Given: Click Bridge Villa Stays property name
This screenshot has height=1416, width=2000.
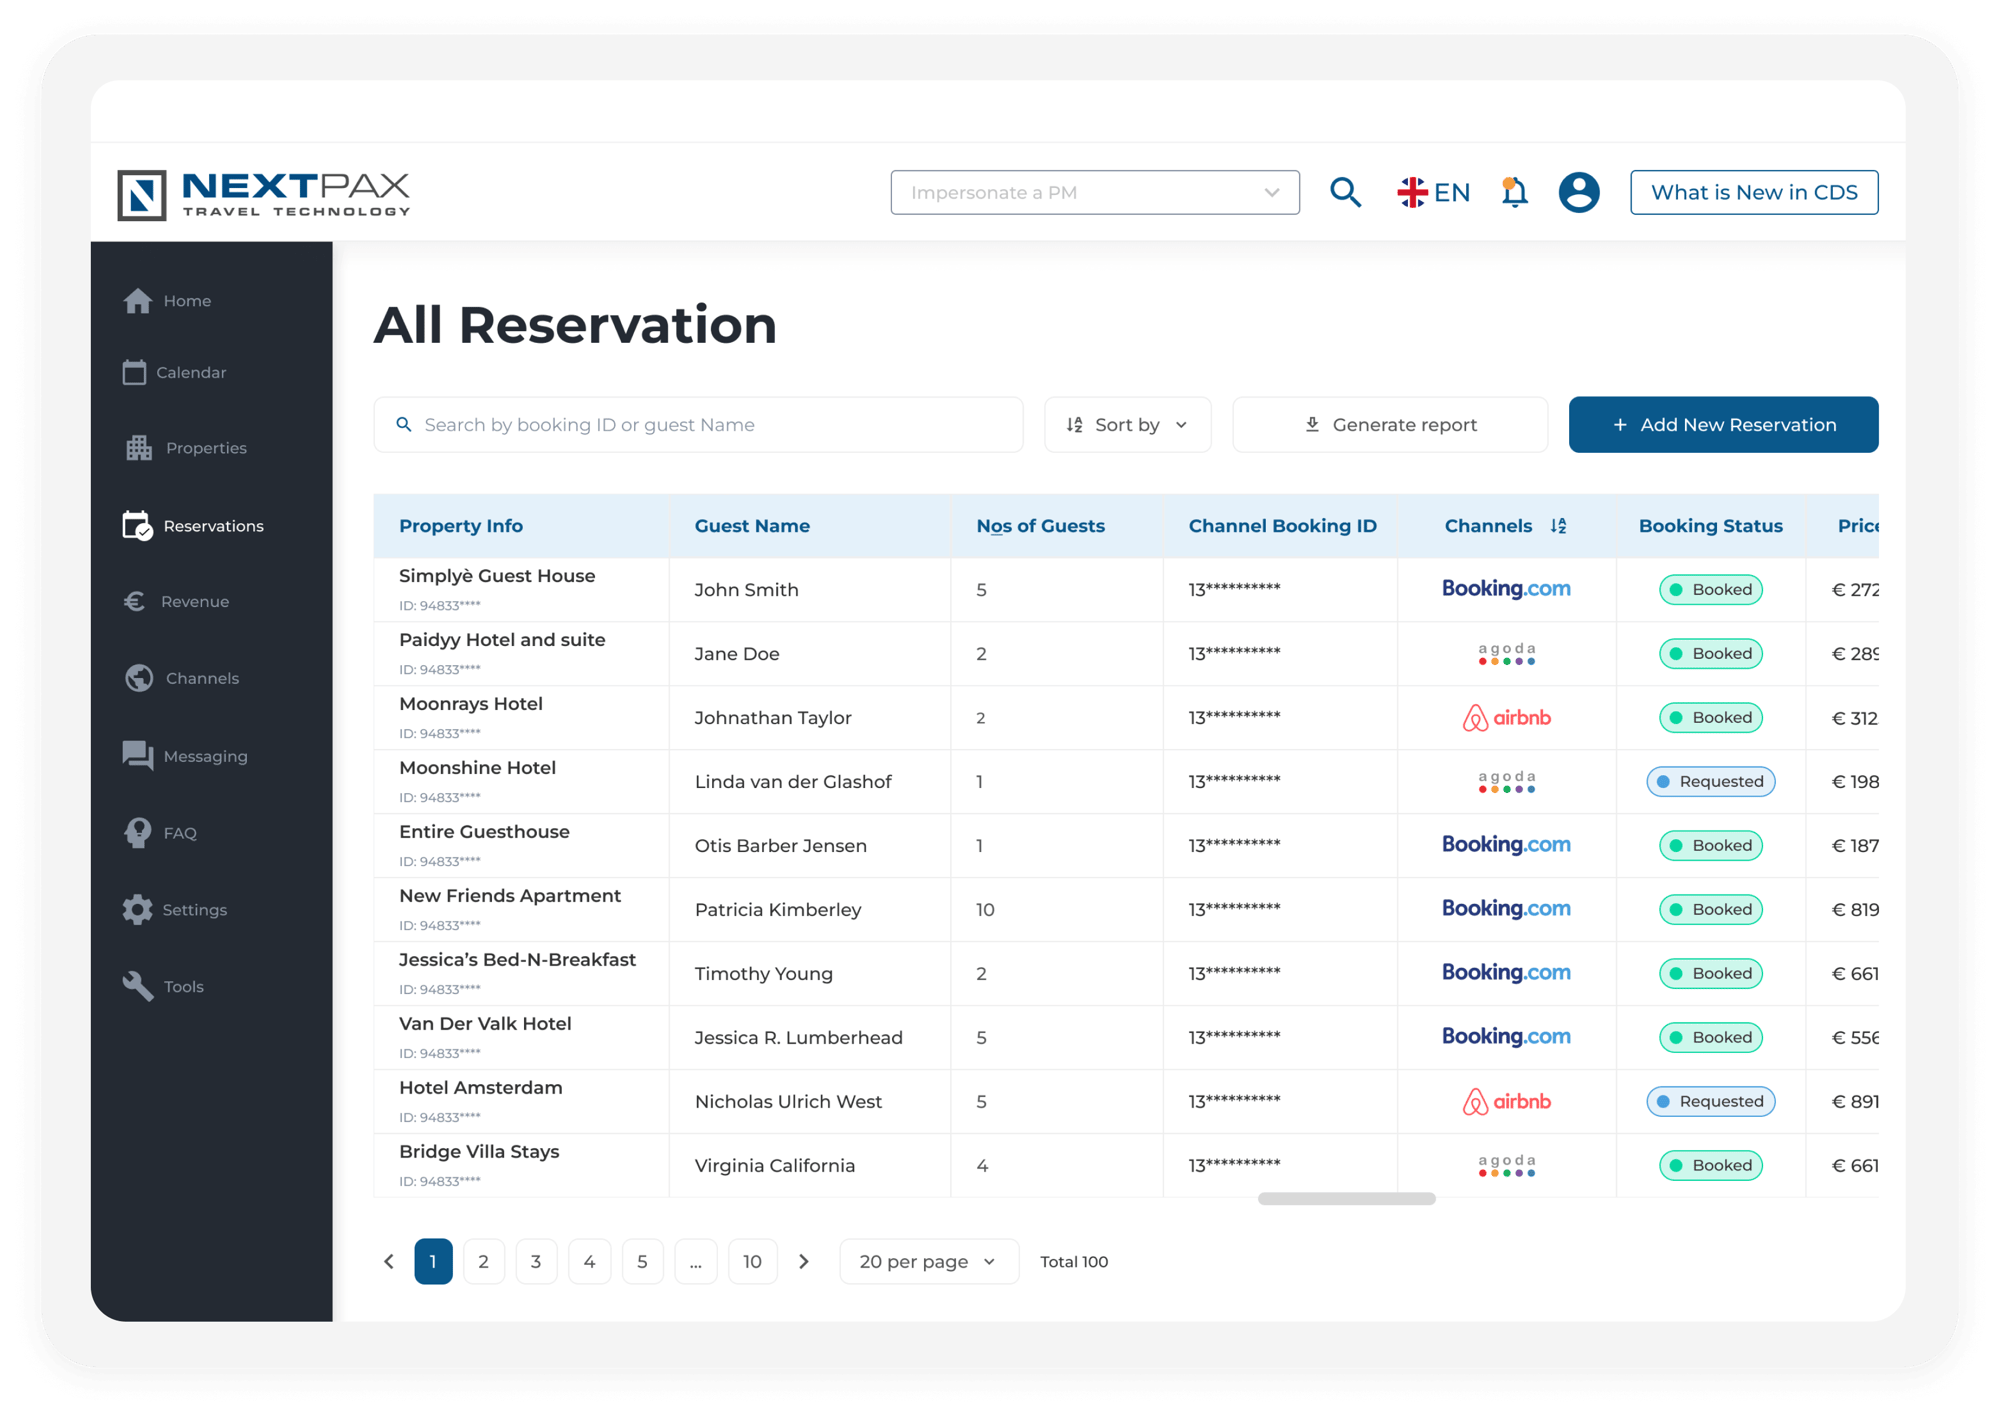Looking at the screenshot, I should click(479, 1152).
